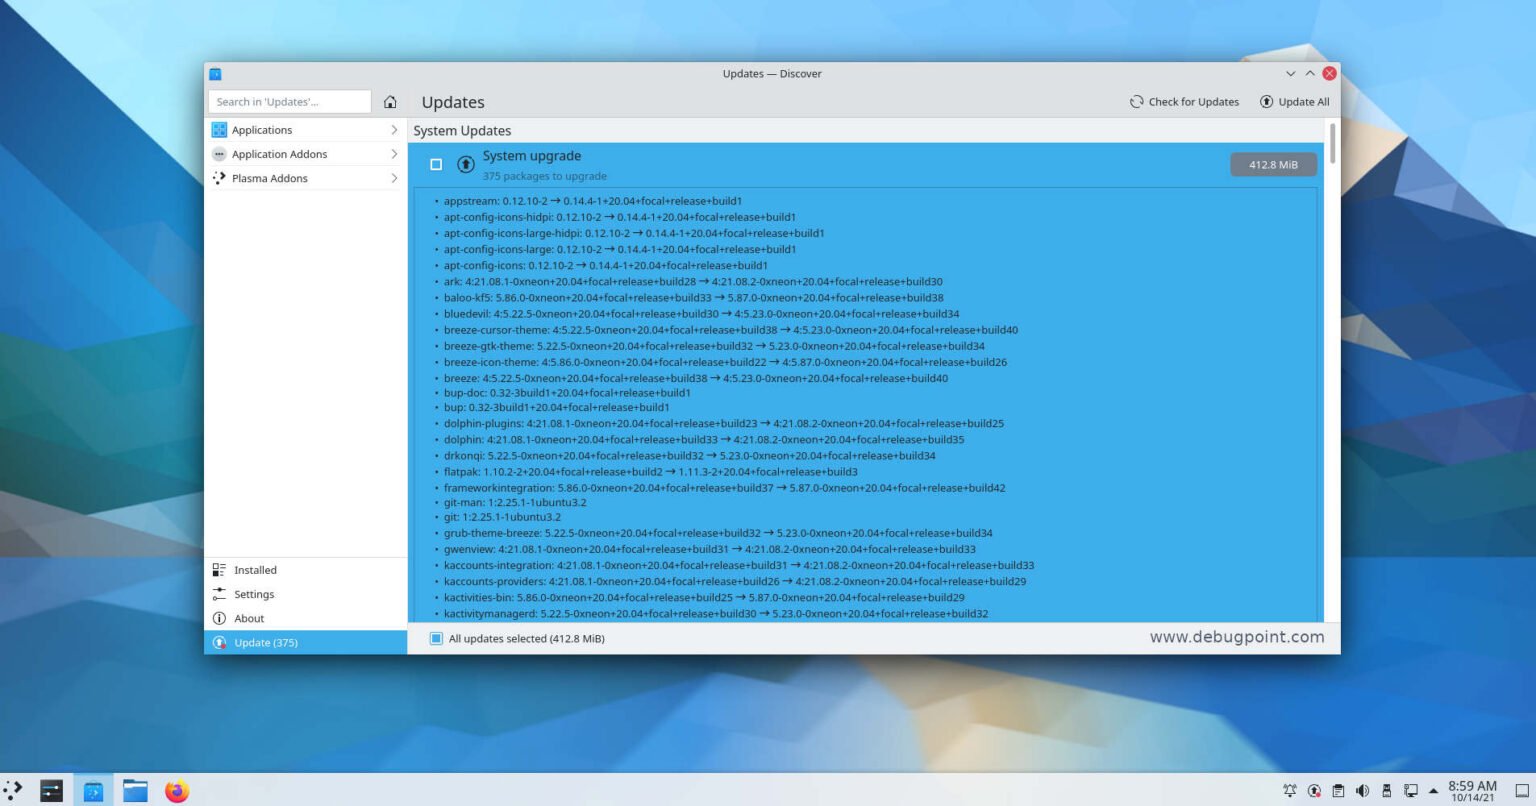
Task: Select the Applications sidebar category
Action: point(306,130)
